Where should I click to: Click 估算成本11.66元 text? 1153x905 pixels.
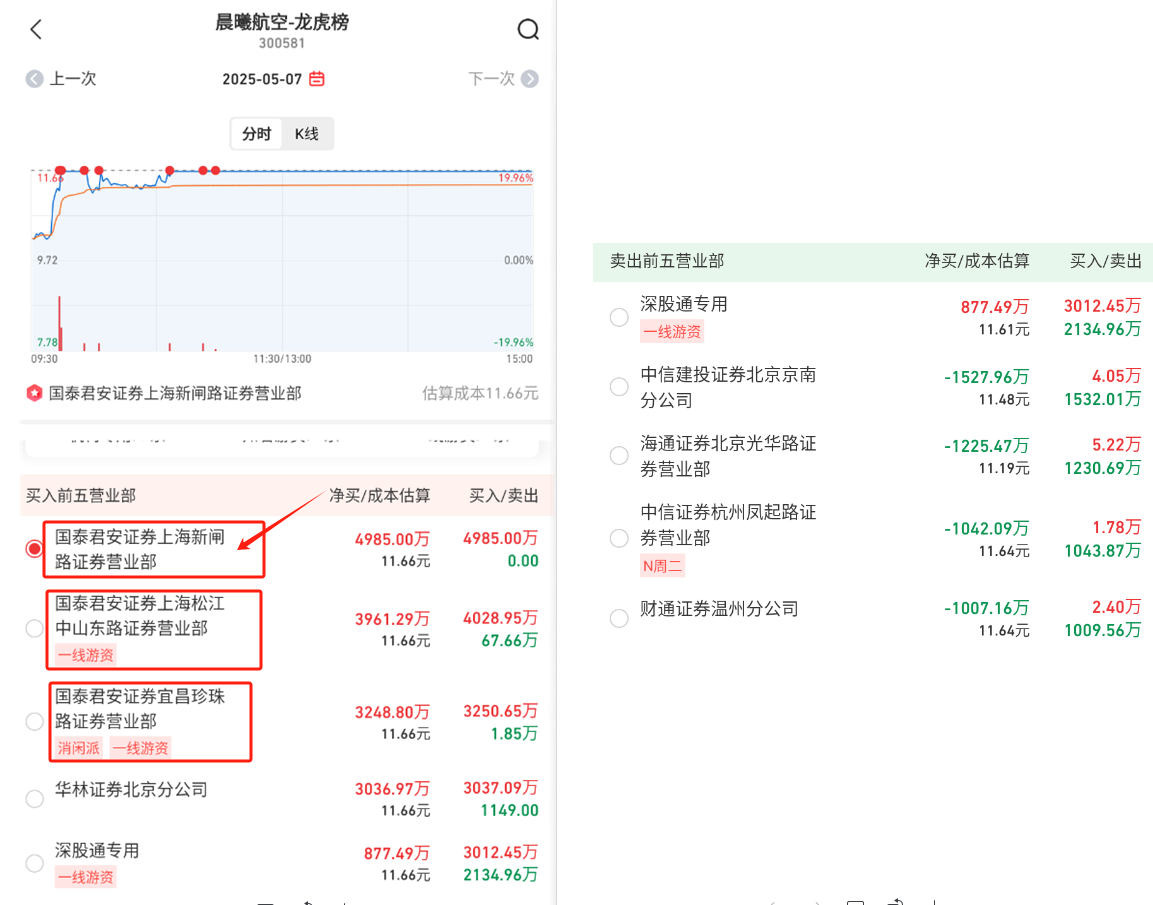click(480, 393)
